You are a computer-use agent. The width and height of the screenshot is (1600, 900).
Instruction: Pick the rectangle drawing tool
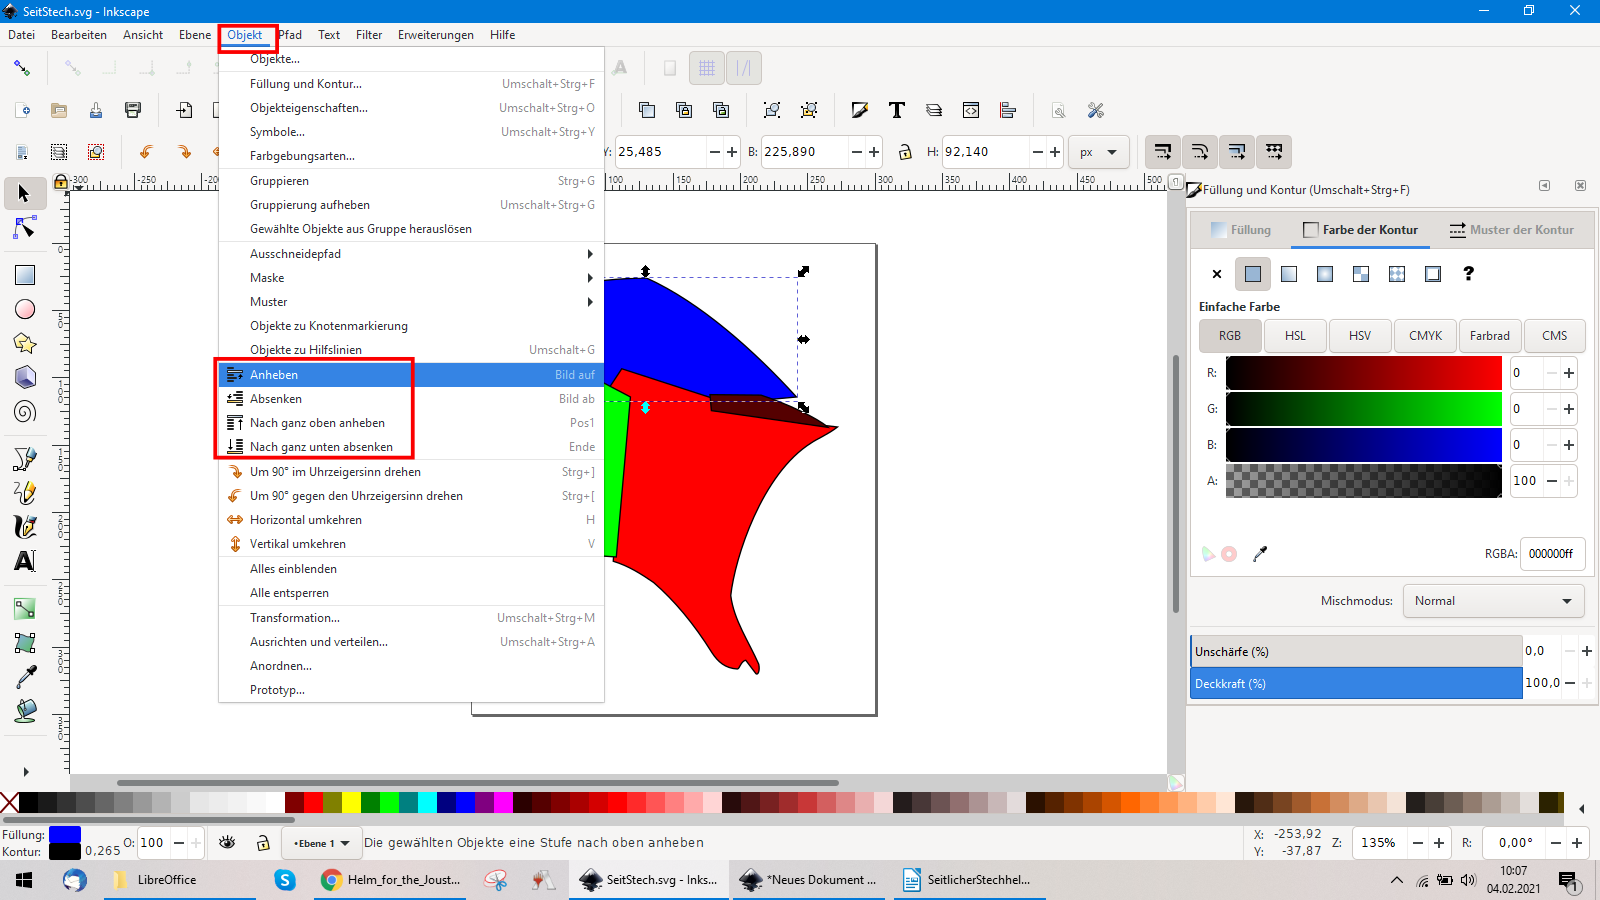pyautogui.click(x=25, y=275)
